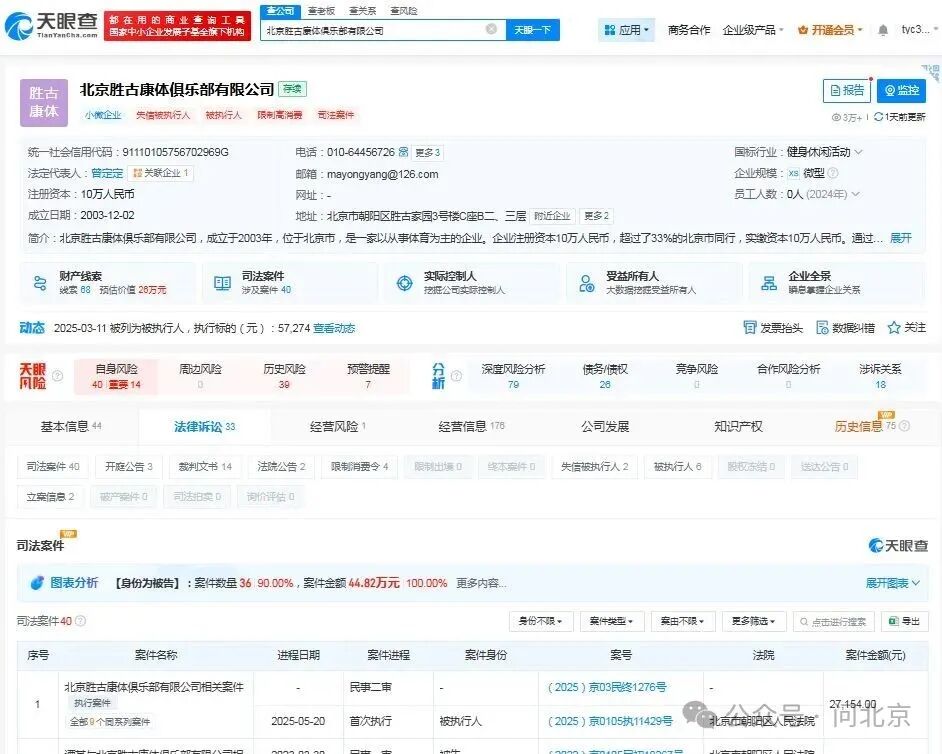Open the 受益所有人 card
Screen dimensions: 942x754
coord(655,282)
